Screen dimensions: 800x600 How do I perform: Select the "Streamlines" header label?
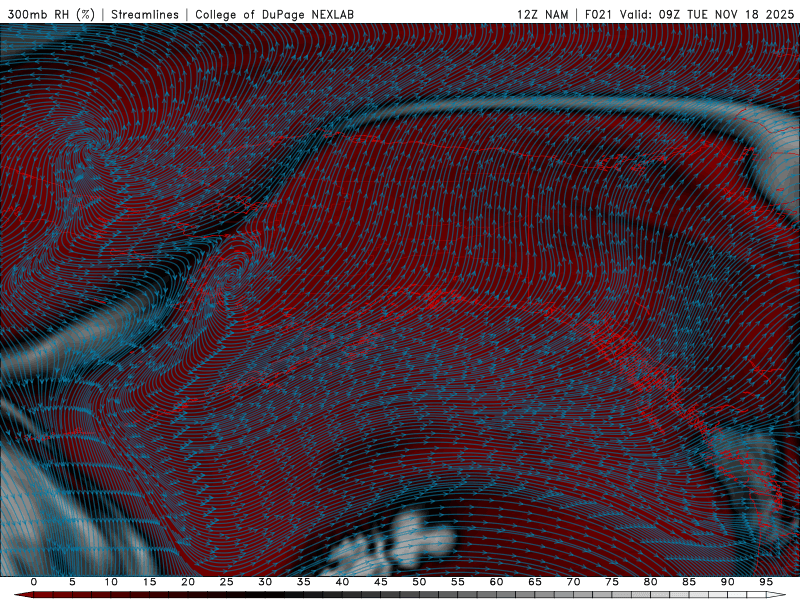tap(145, 15)
